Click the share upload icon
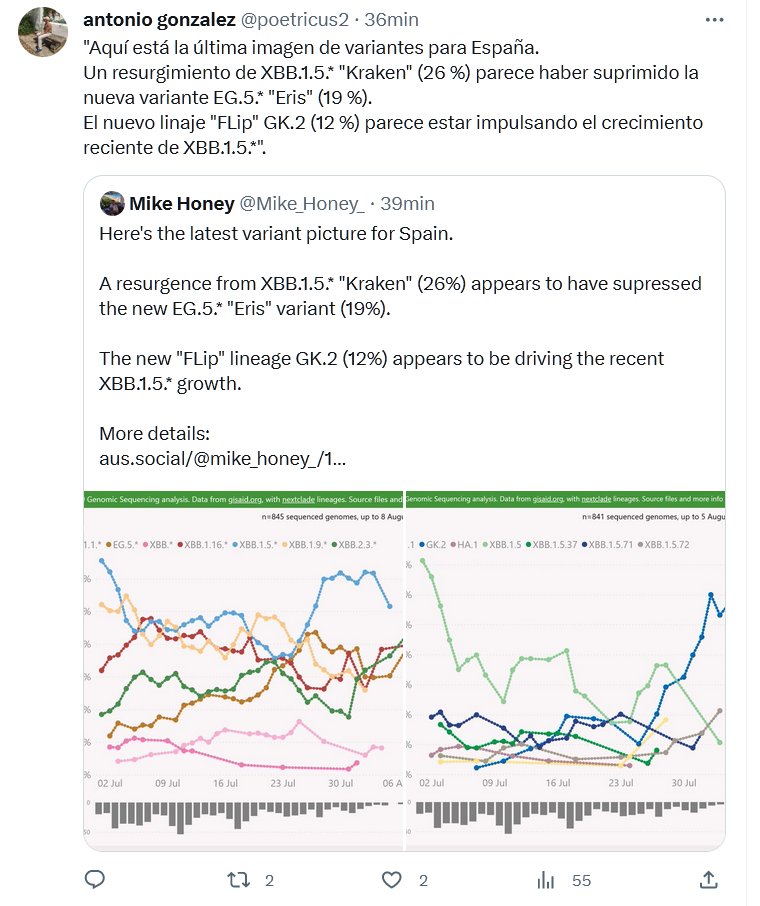This screenshot has width=760, height=906. (x=708, y=880)
